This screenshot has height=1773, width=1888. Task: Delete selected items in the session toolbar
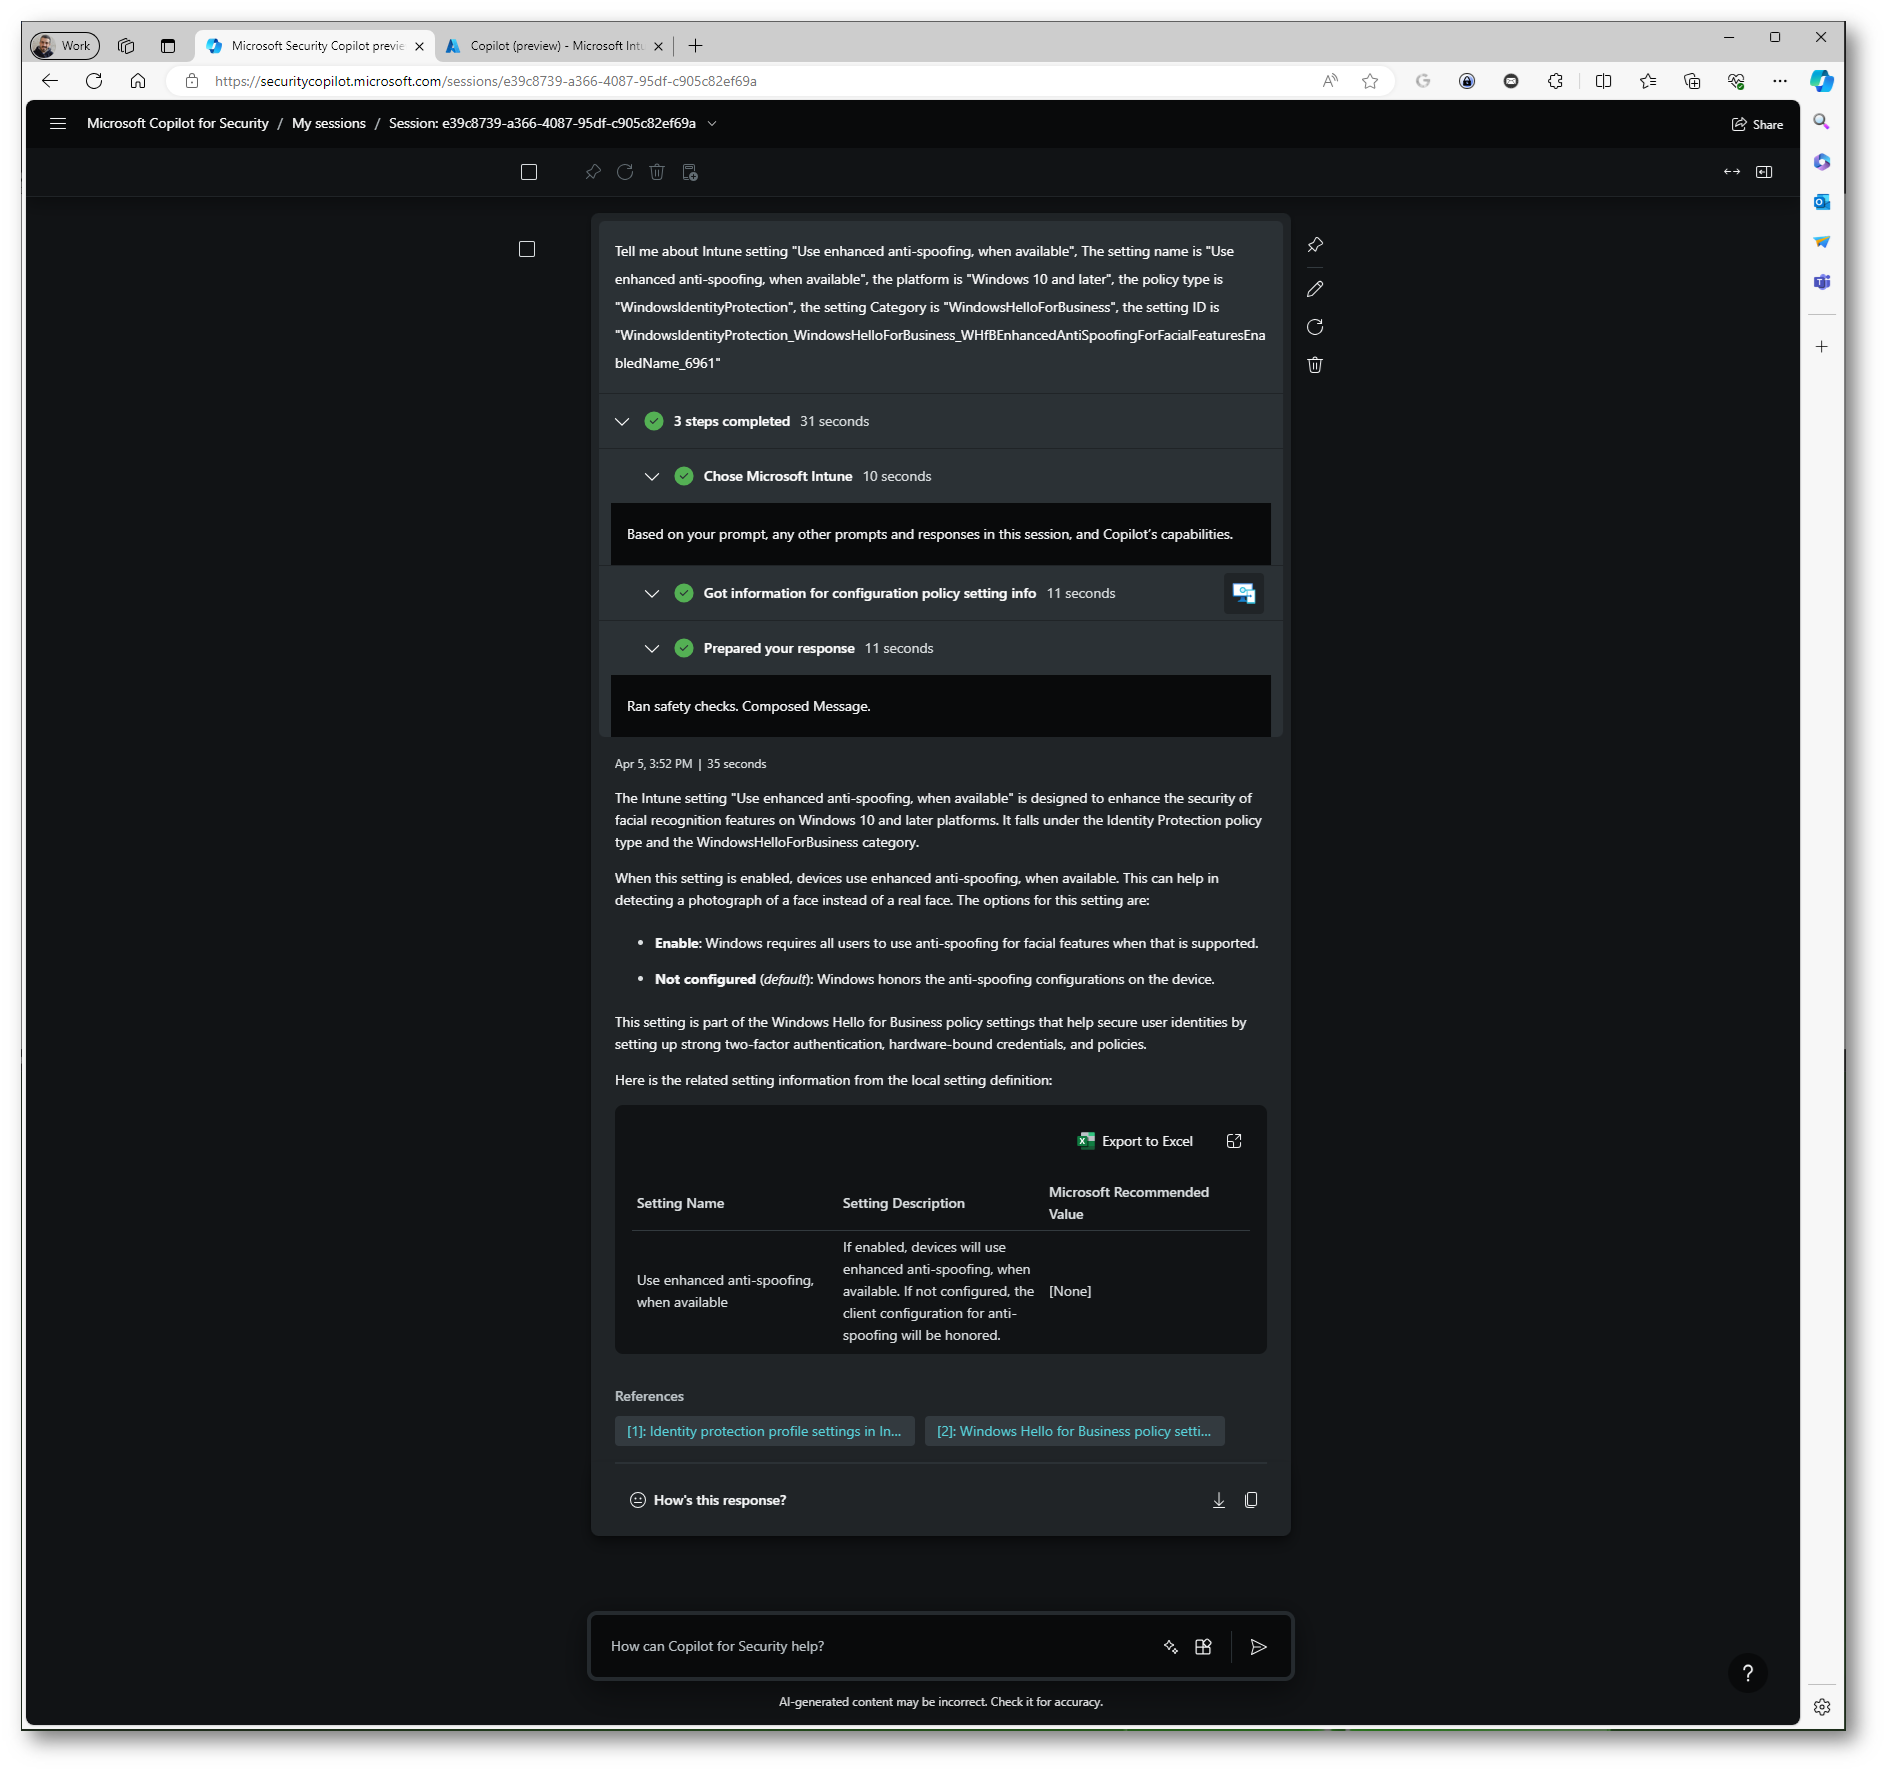(657, 172)
